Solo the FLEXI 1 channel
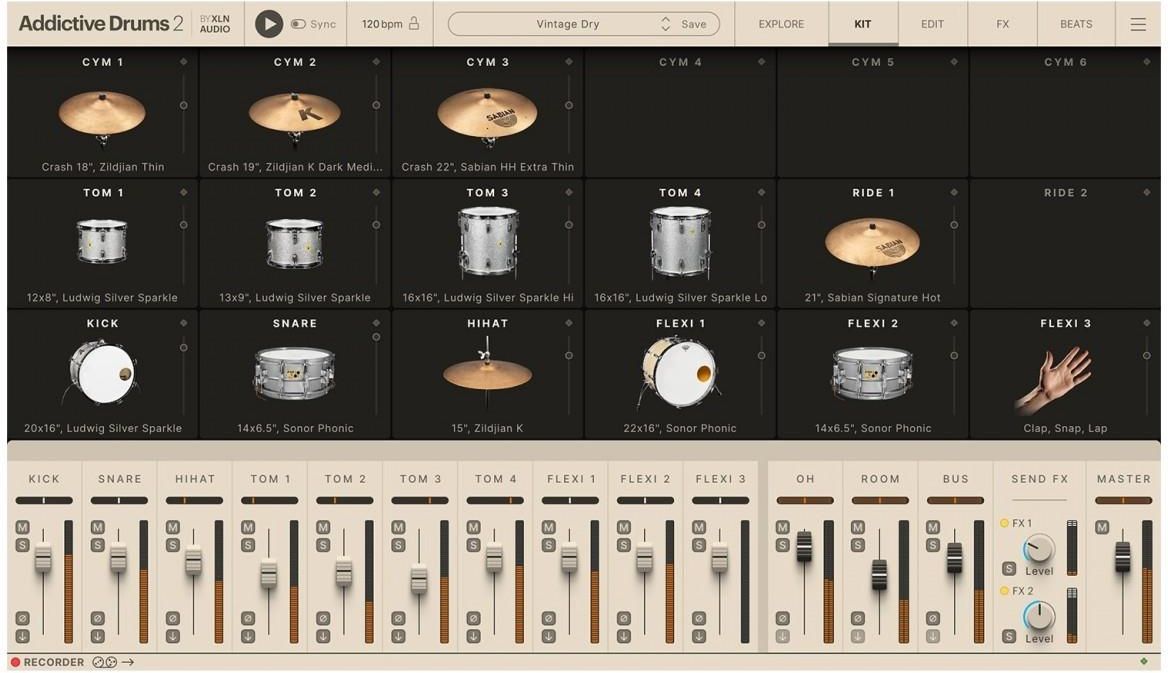Image resolution: width=1168 pixels, height=673 pixels. [x=549, y=545]
